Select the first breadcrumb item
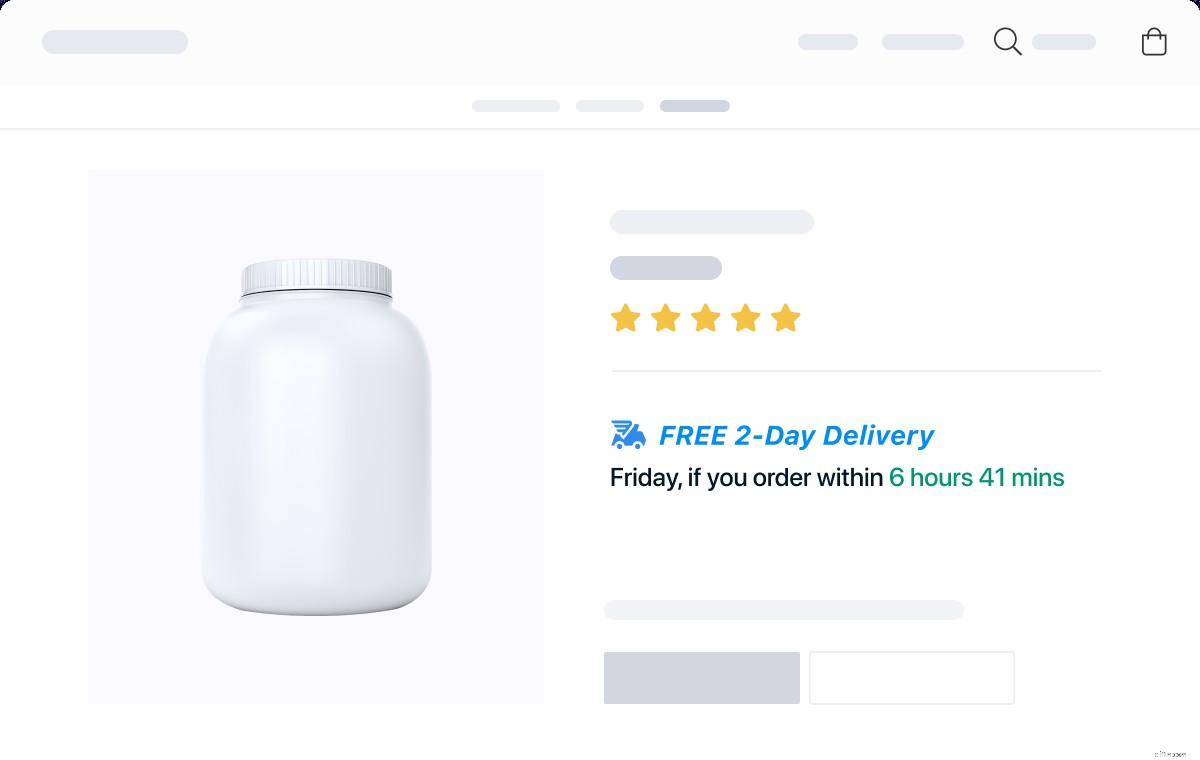The width and height of the screenshot is (1200, 760). 516,105
